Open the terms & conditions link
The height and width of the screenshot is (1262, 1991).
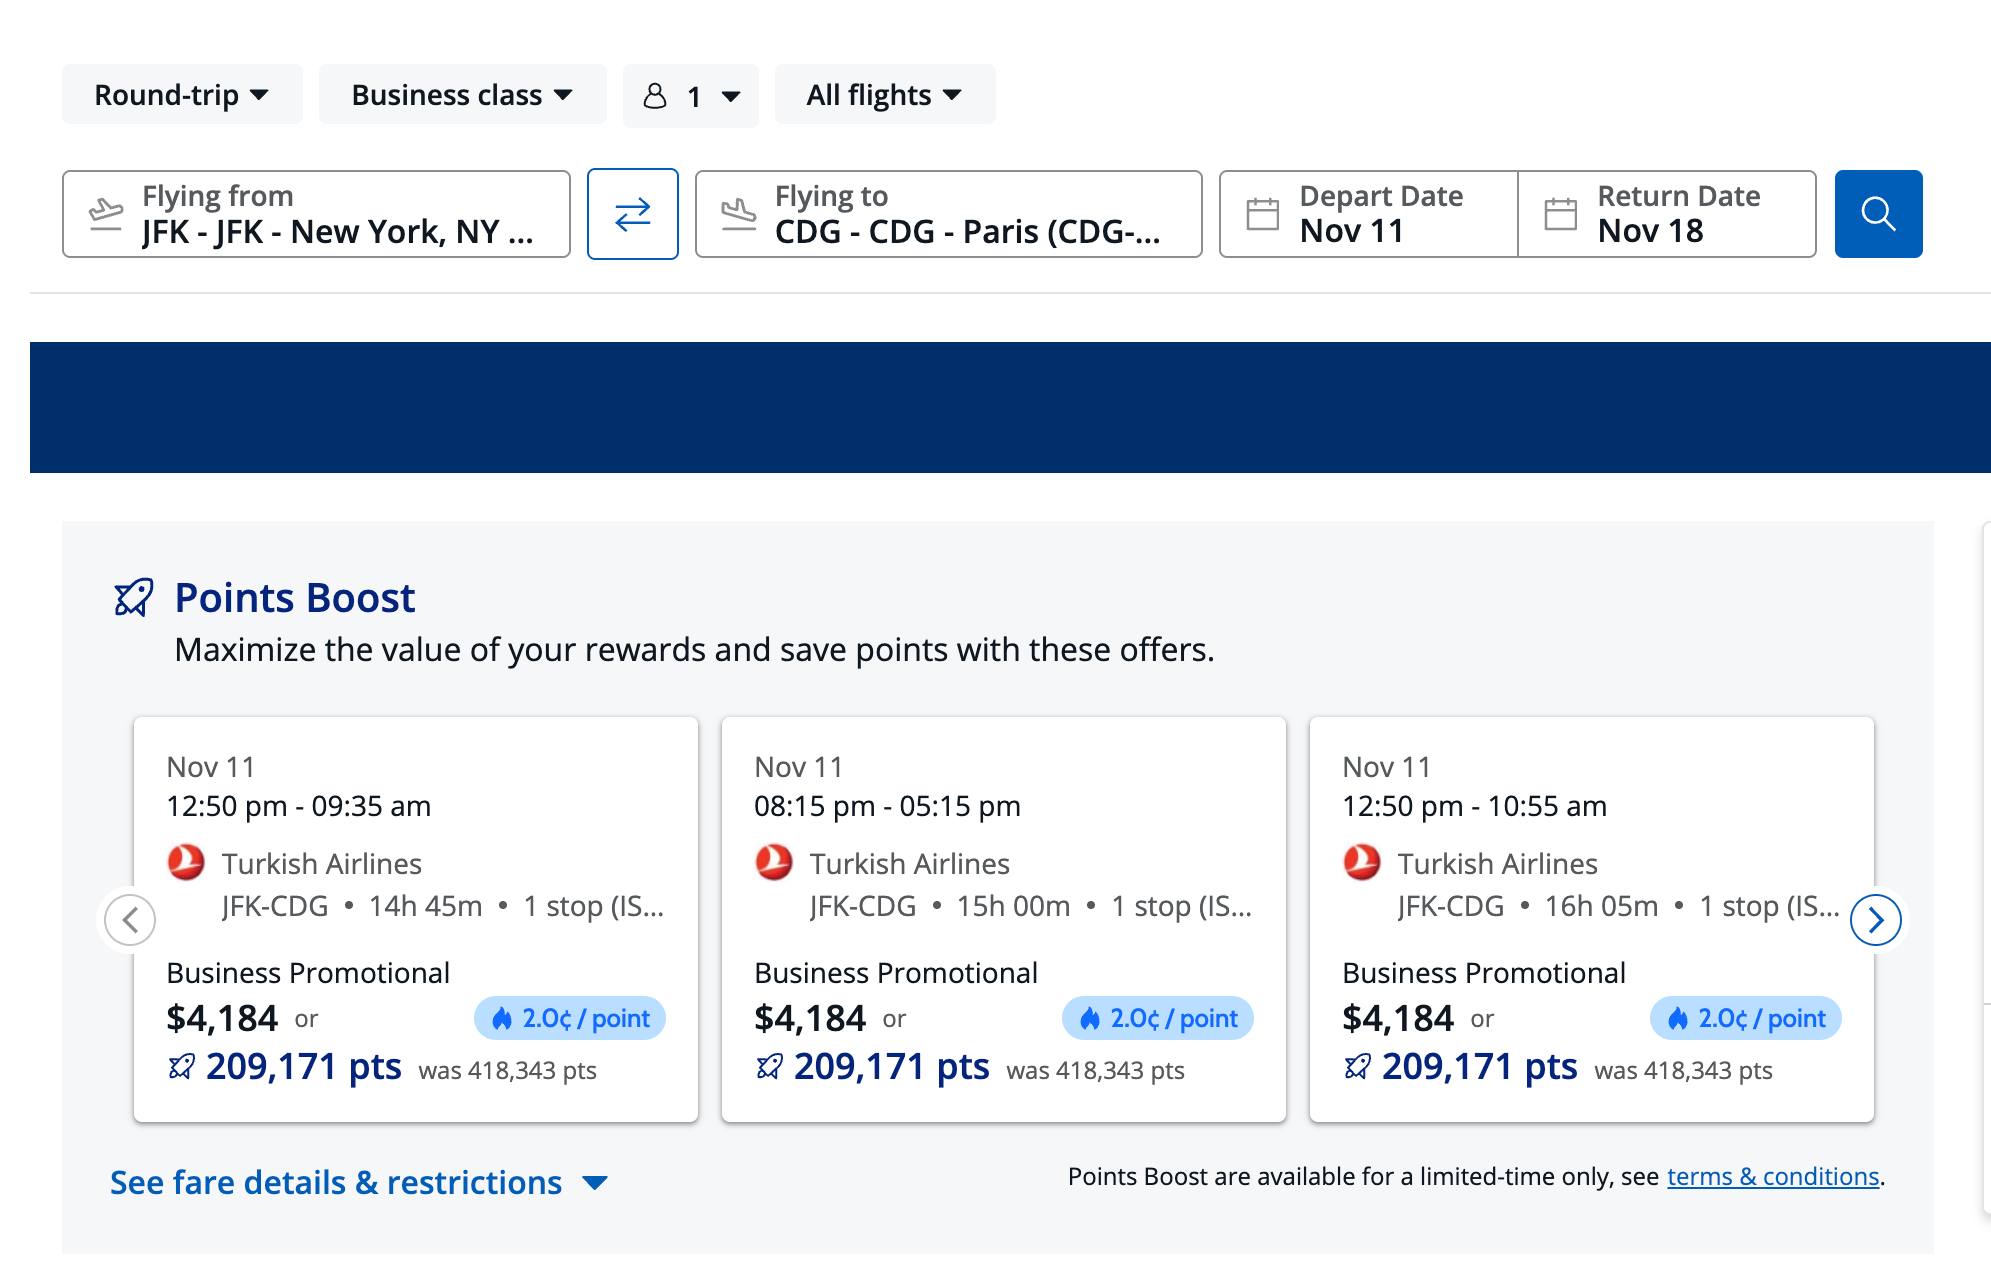1773,1177
